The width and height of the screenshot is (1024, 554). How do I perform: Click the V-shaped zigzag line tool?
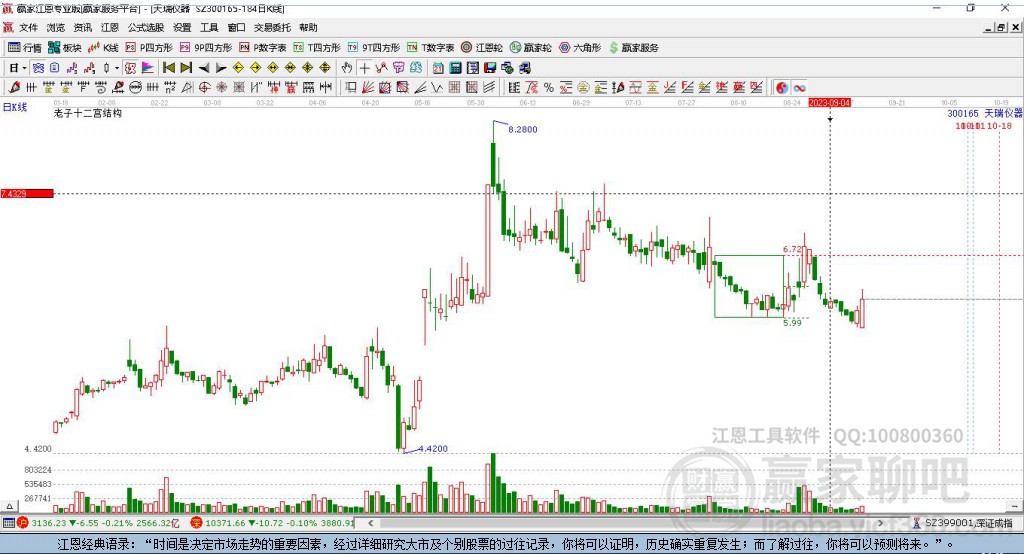click(x=437, y=88)
